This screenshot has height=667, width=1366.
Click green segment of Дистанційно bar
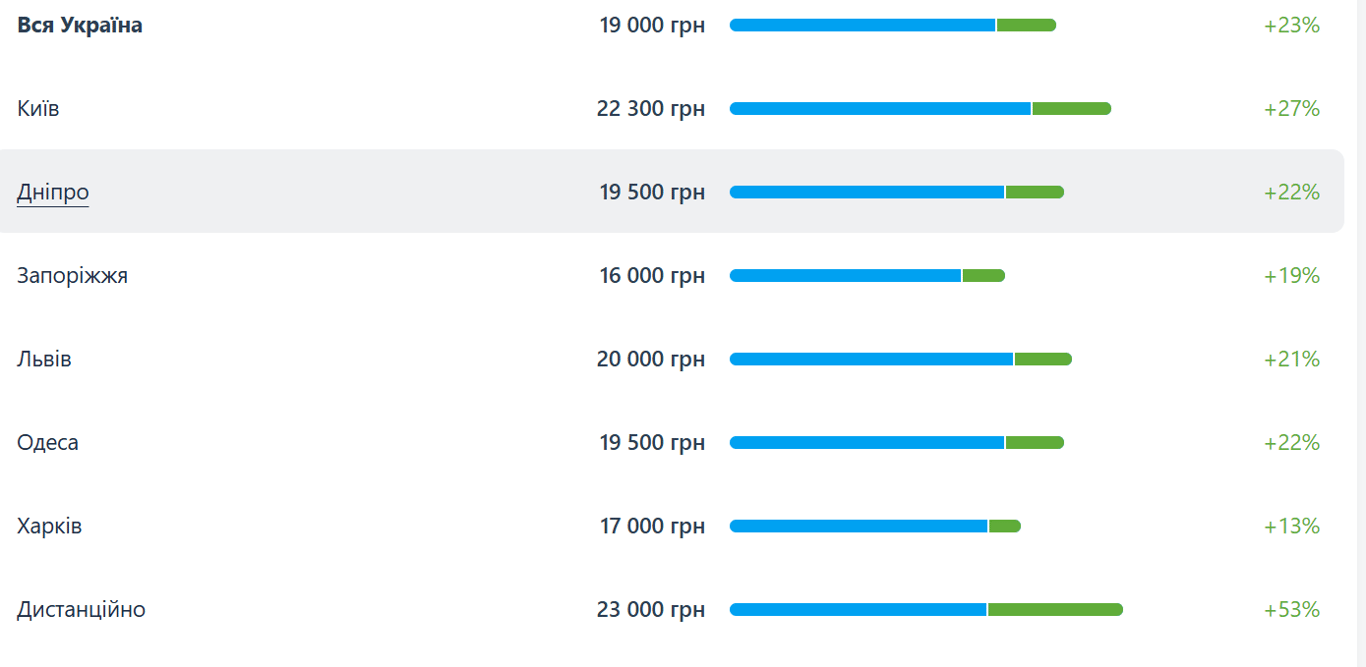1055,610
